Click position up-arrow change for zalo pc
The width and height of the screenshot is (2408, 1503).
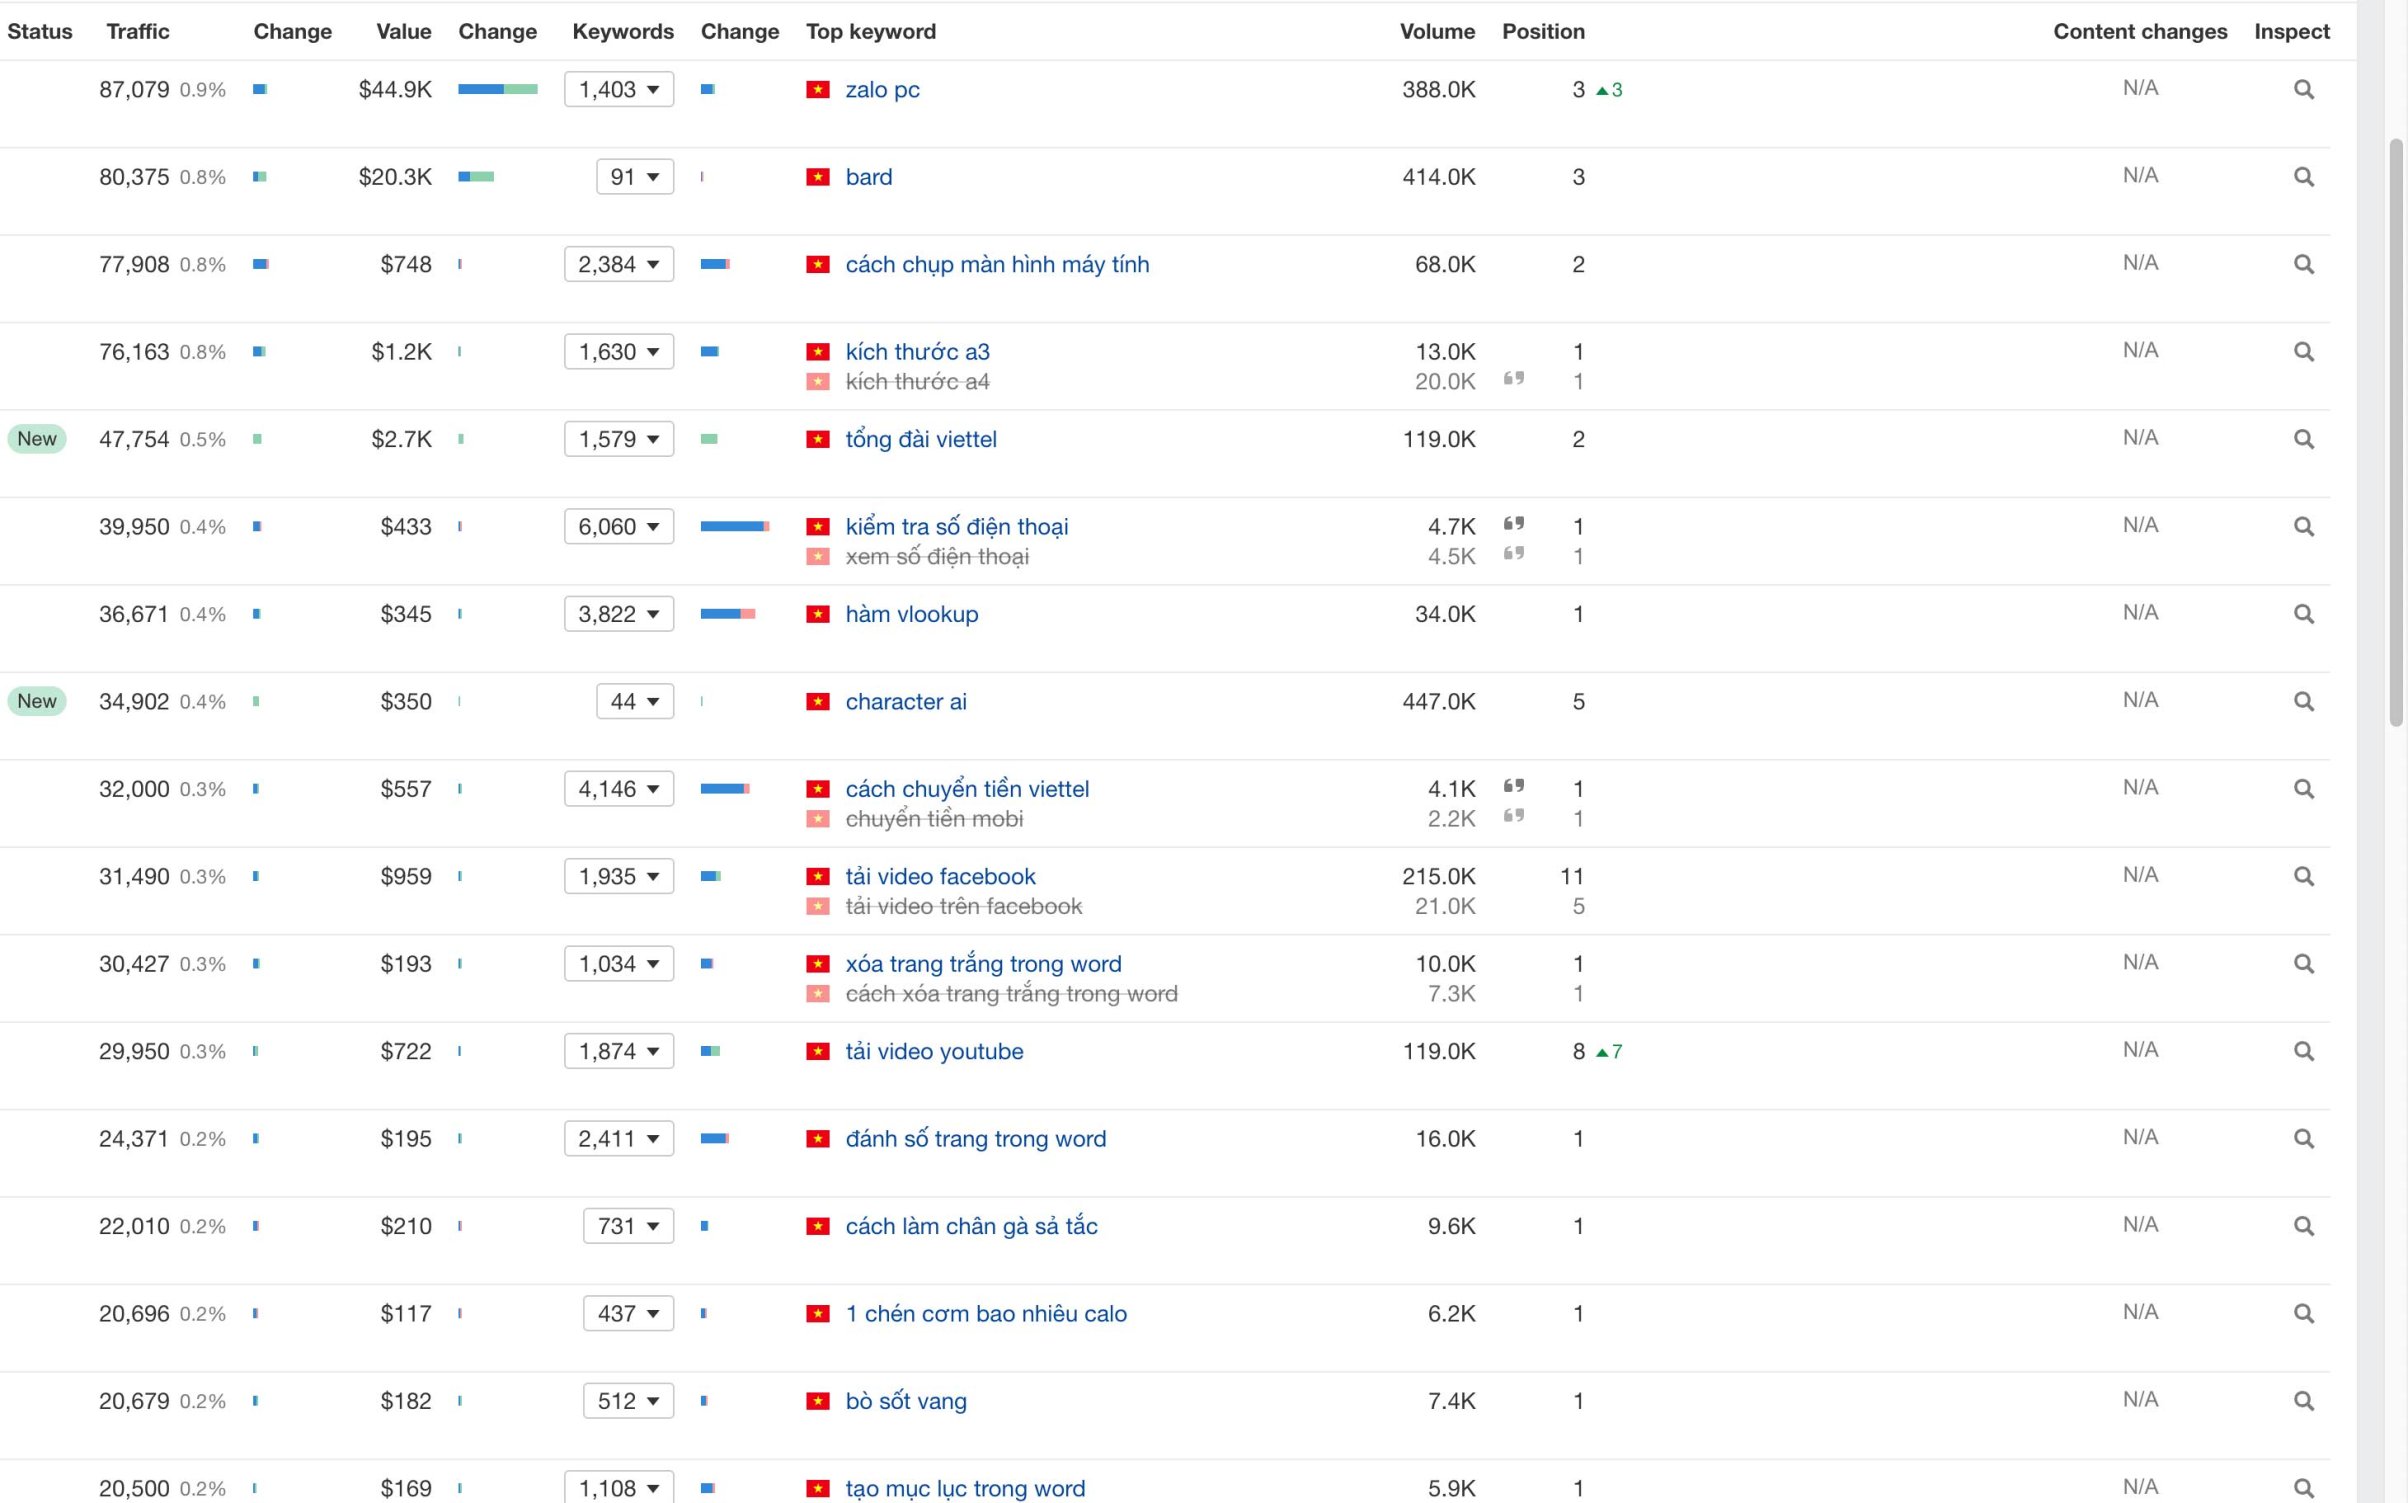click(x=1609, y=90)
